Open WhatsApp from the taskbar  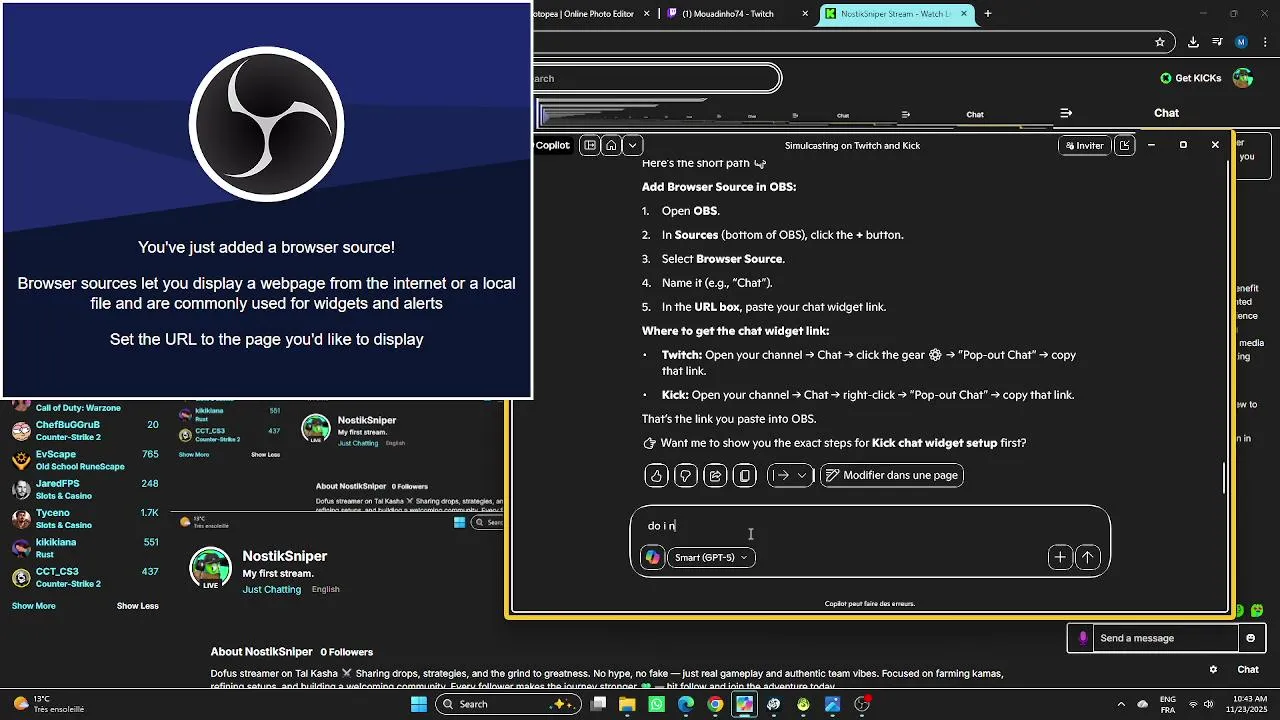pos(656,704)
